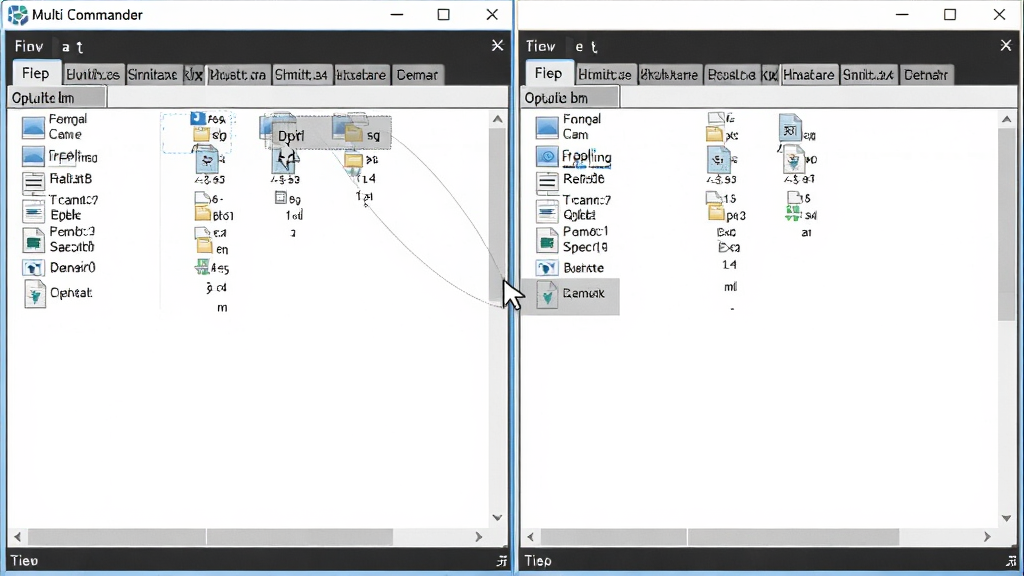Click the 'Fiov' header label in left pane
The width and height of the screenshot is (1024, 576).
29,46
